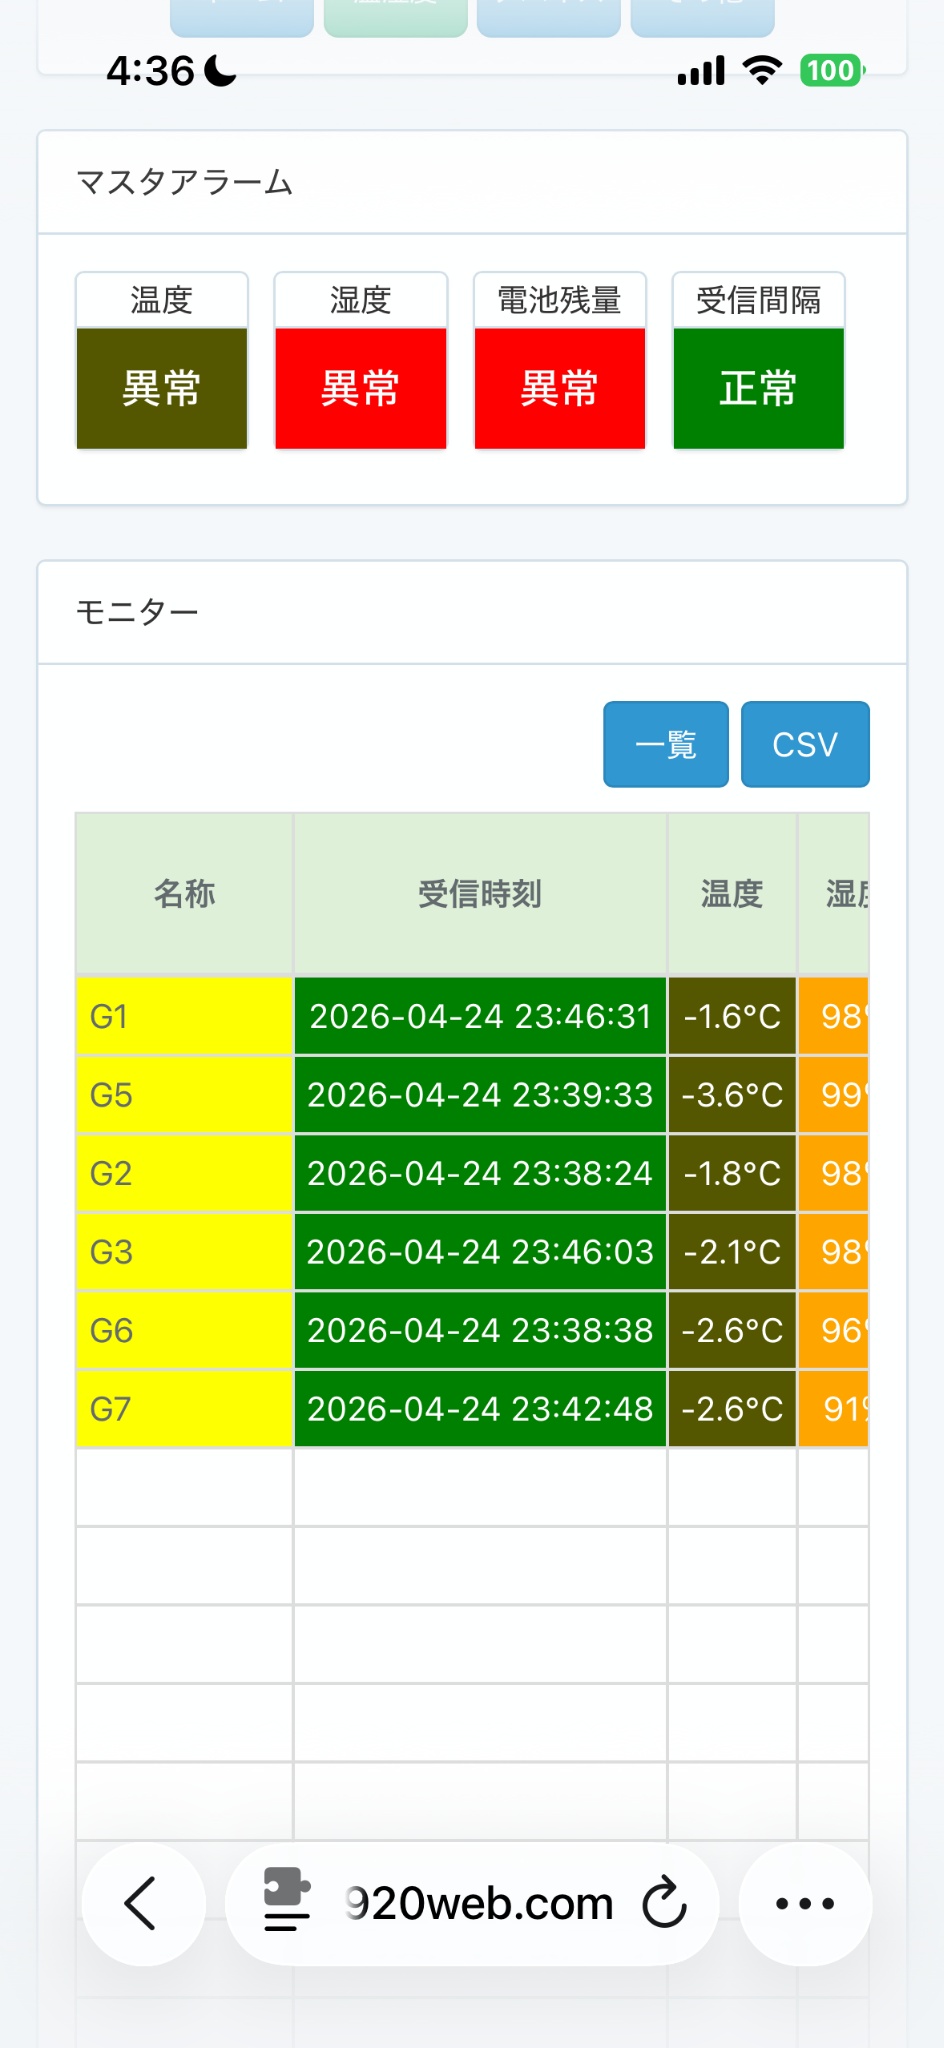Download data with CSV button
This screenshot has width=944, height=2048.
click(x=805, y=745)
